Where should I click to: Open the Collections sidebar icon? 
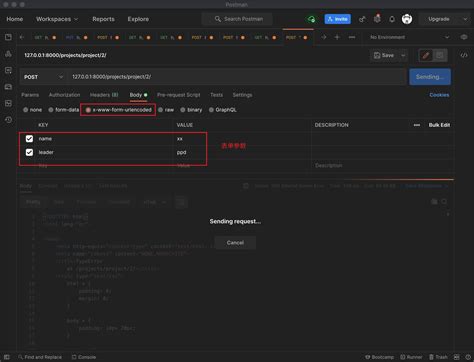[8, 37]
